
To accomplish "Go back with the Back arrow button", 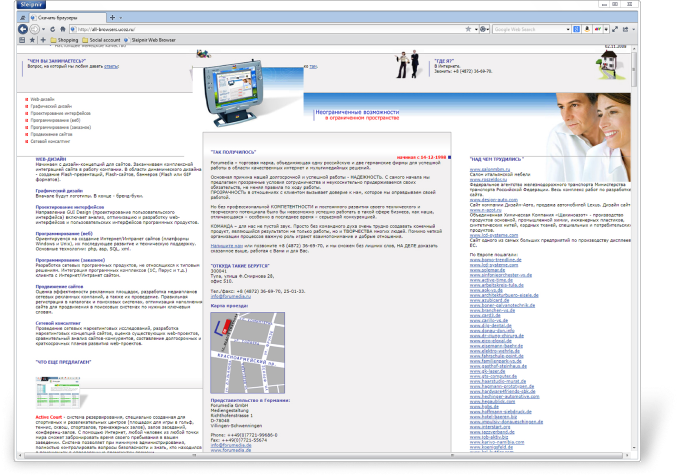I will (x=23, y=29).
